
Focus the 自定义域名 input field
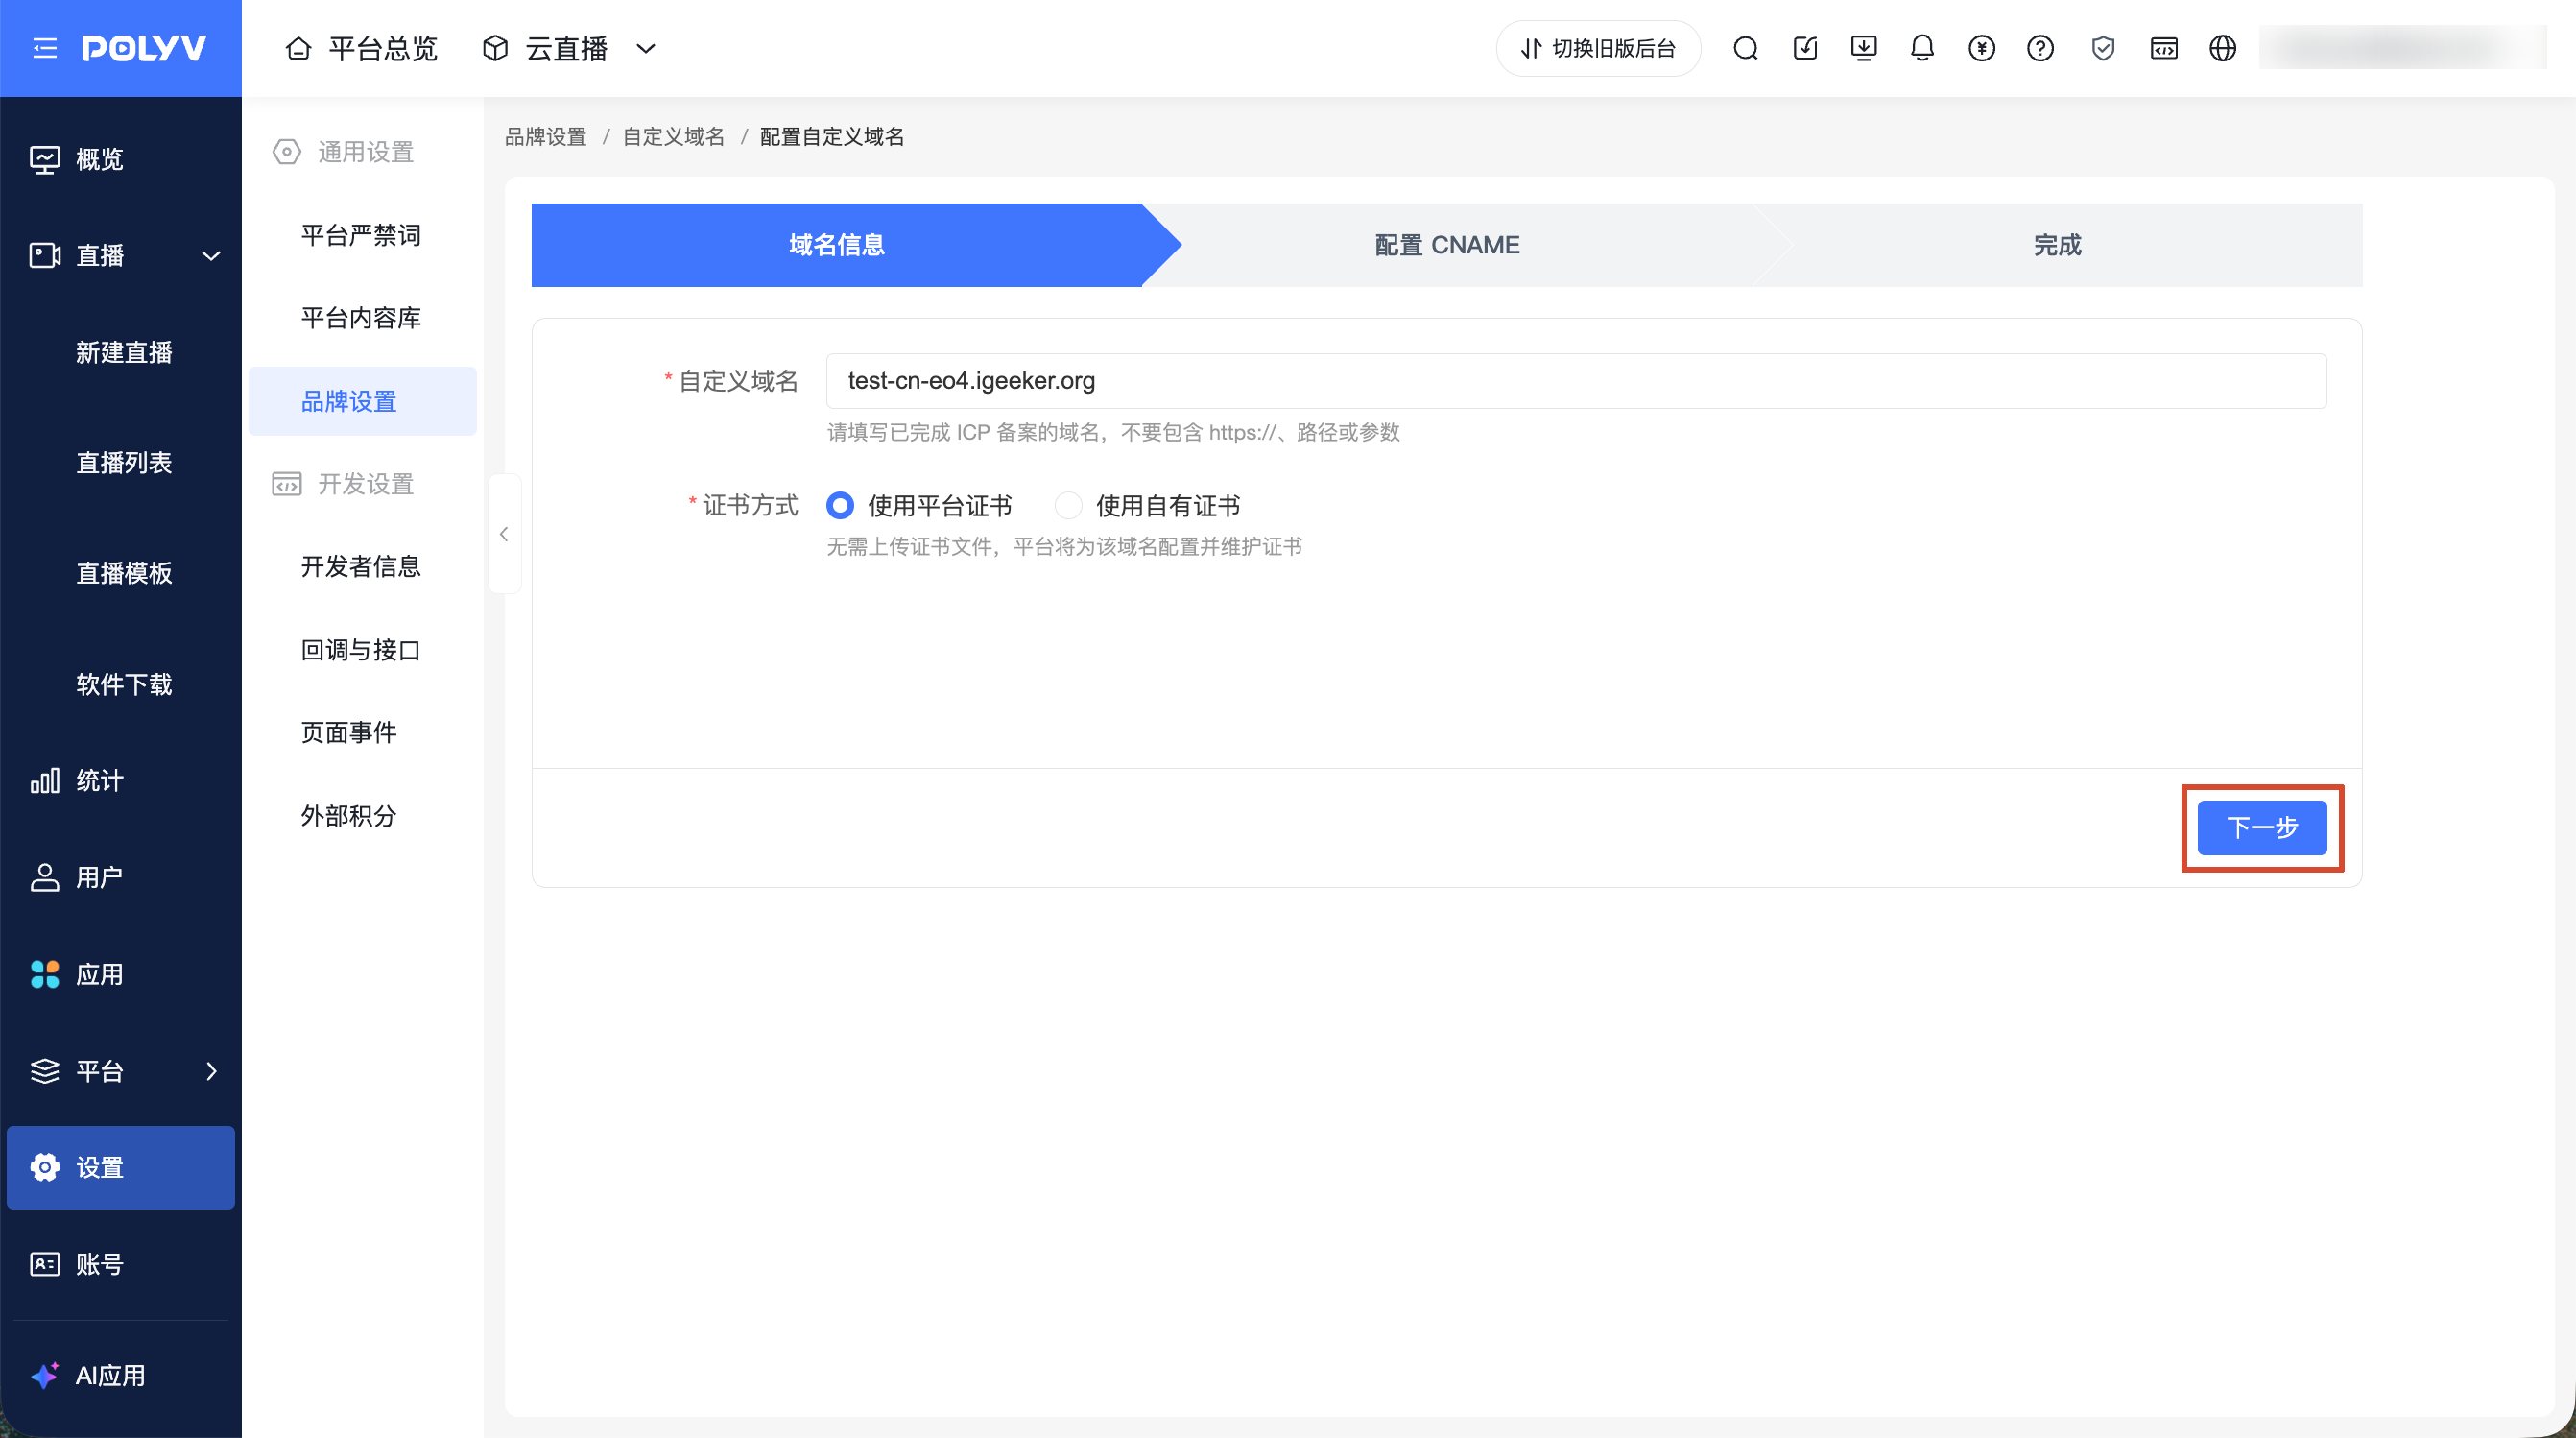[x=1576, y=381]
